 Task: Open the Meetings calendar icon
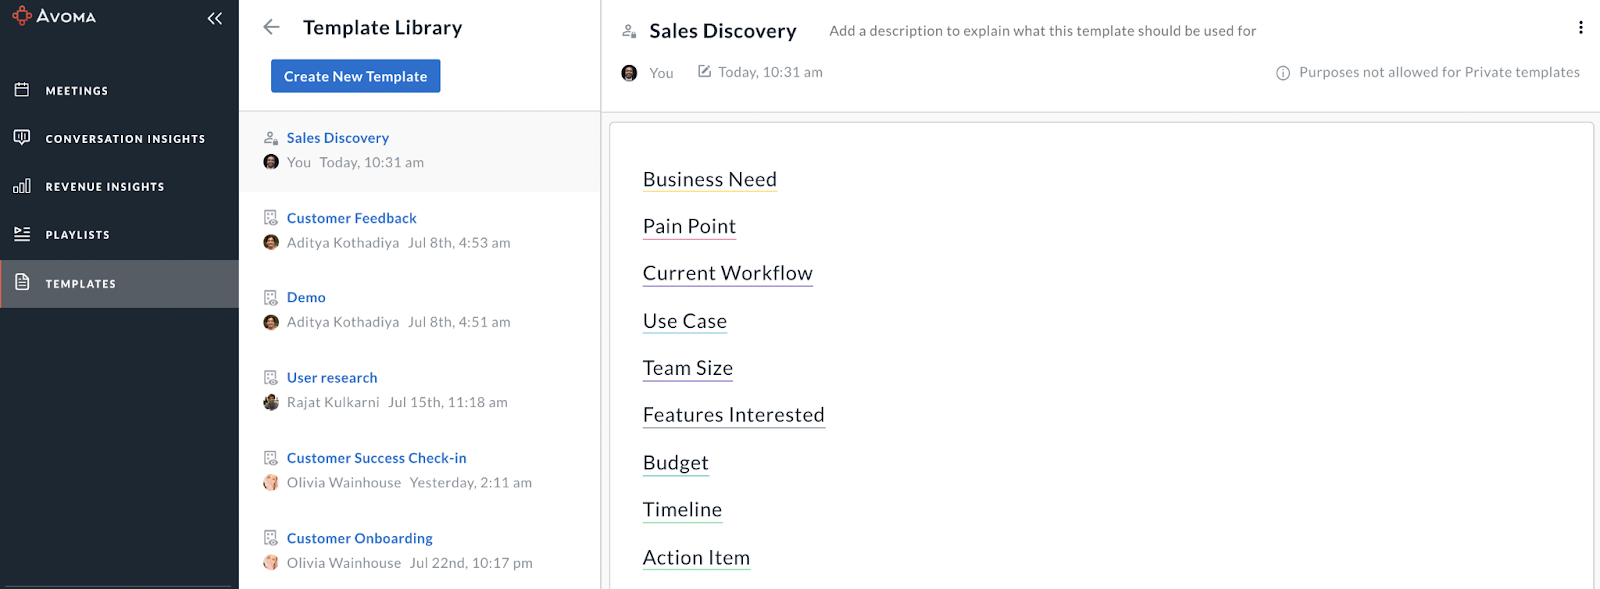tap(22, 90)
